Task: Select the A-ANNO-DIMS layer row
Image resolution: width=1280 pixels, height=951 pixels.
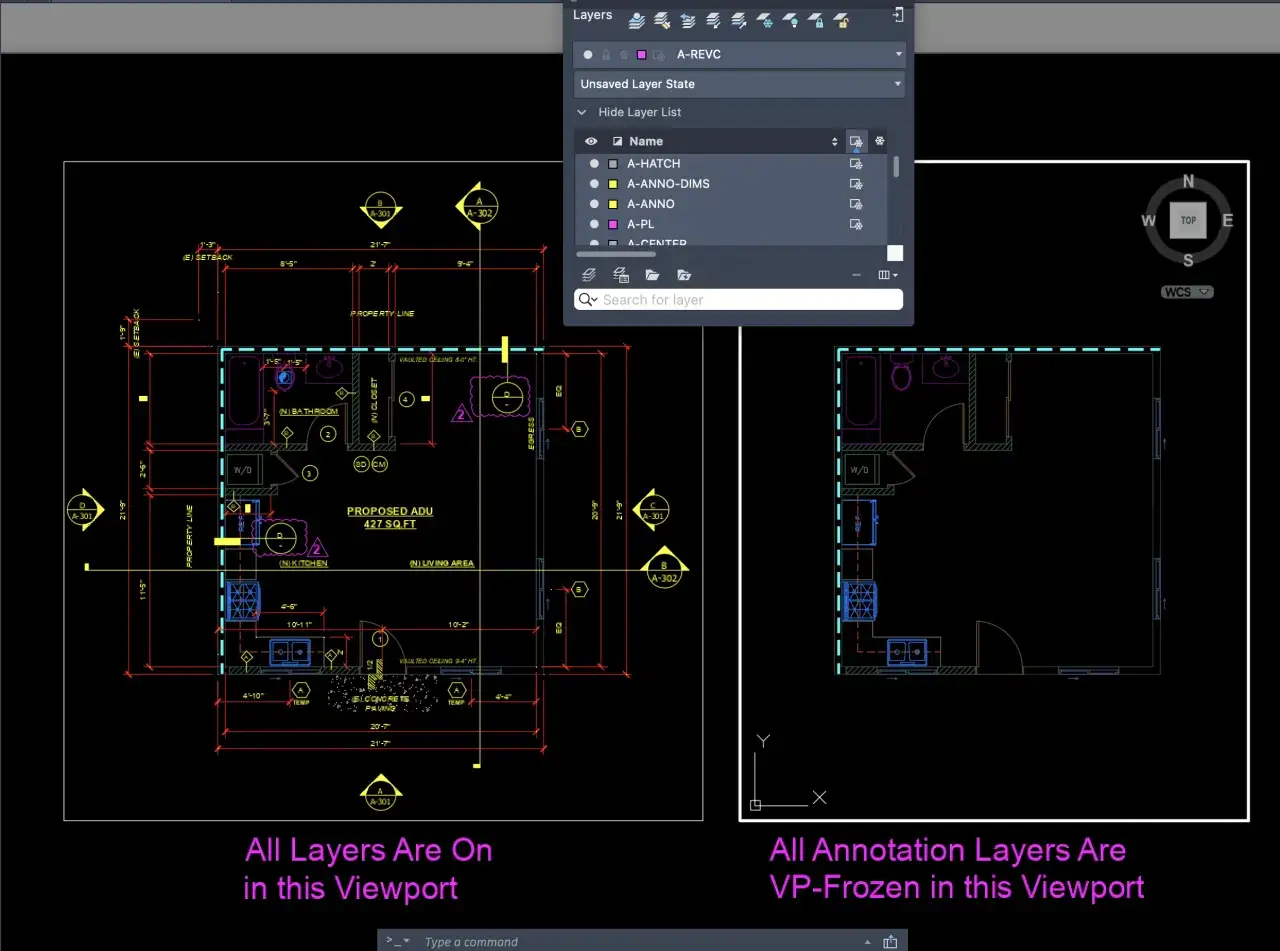Action: point(730,184)
